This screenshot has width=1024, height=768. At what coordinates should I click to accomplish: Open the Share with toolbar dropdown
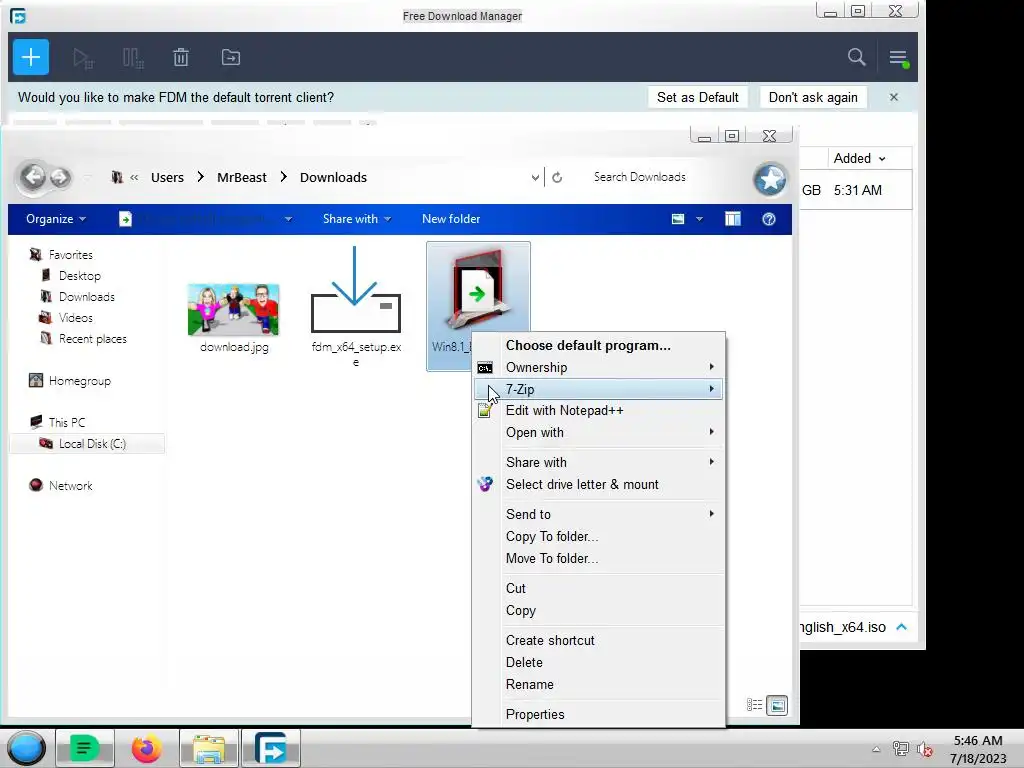(357, 219)
